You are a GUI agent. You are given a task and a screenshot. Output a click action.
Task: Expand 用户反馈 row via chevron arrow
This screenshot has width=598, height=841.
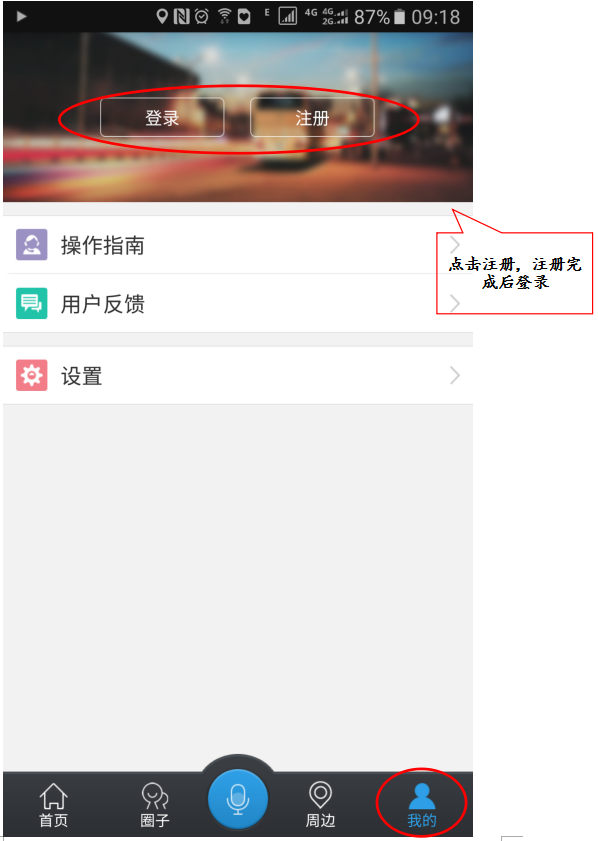[455, 303]
